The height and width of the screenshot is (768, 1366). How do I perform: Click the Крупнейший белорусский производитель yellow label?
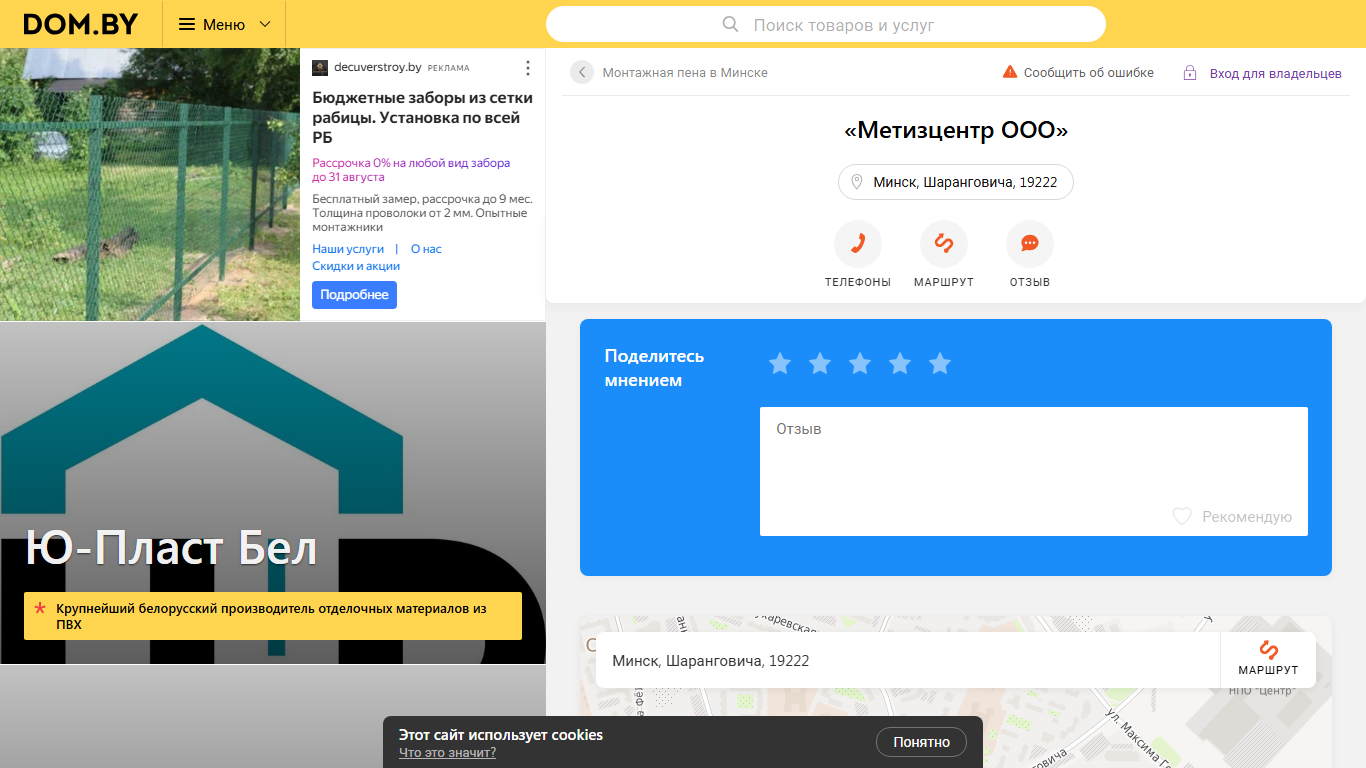(273, 616)
